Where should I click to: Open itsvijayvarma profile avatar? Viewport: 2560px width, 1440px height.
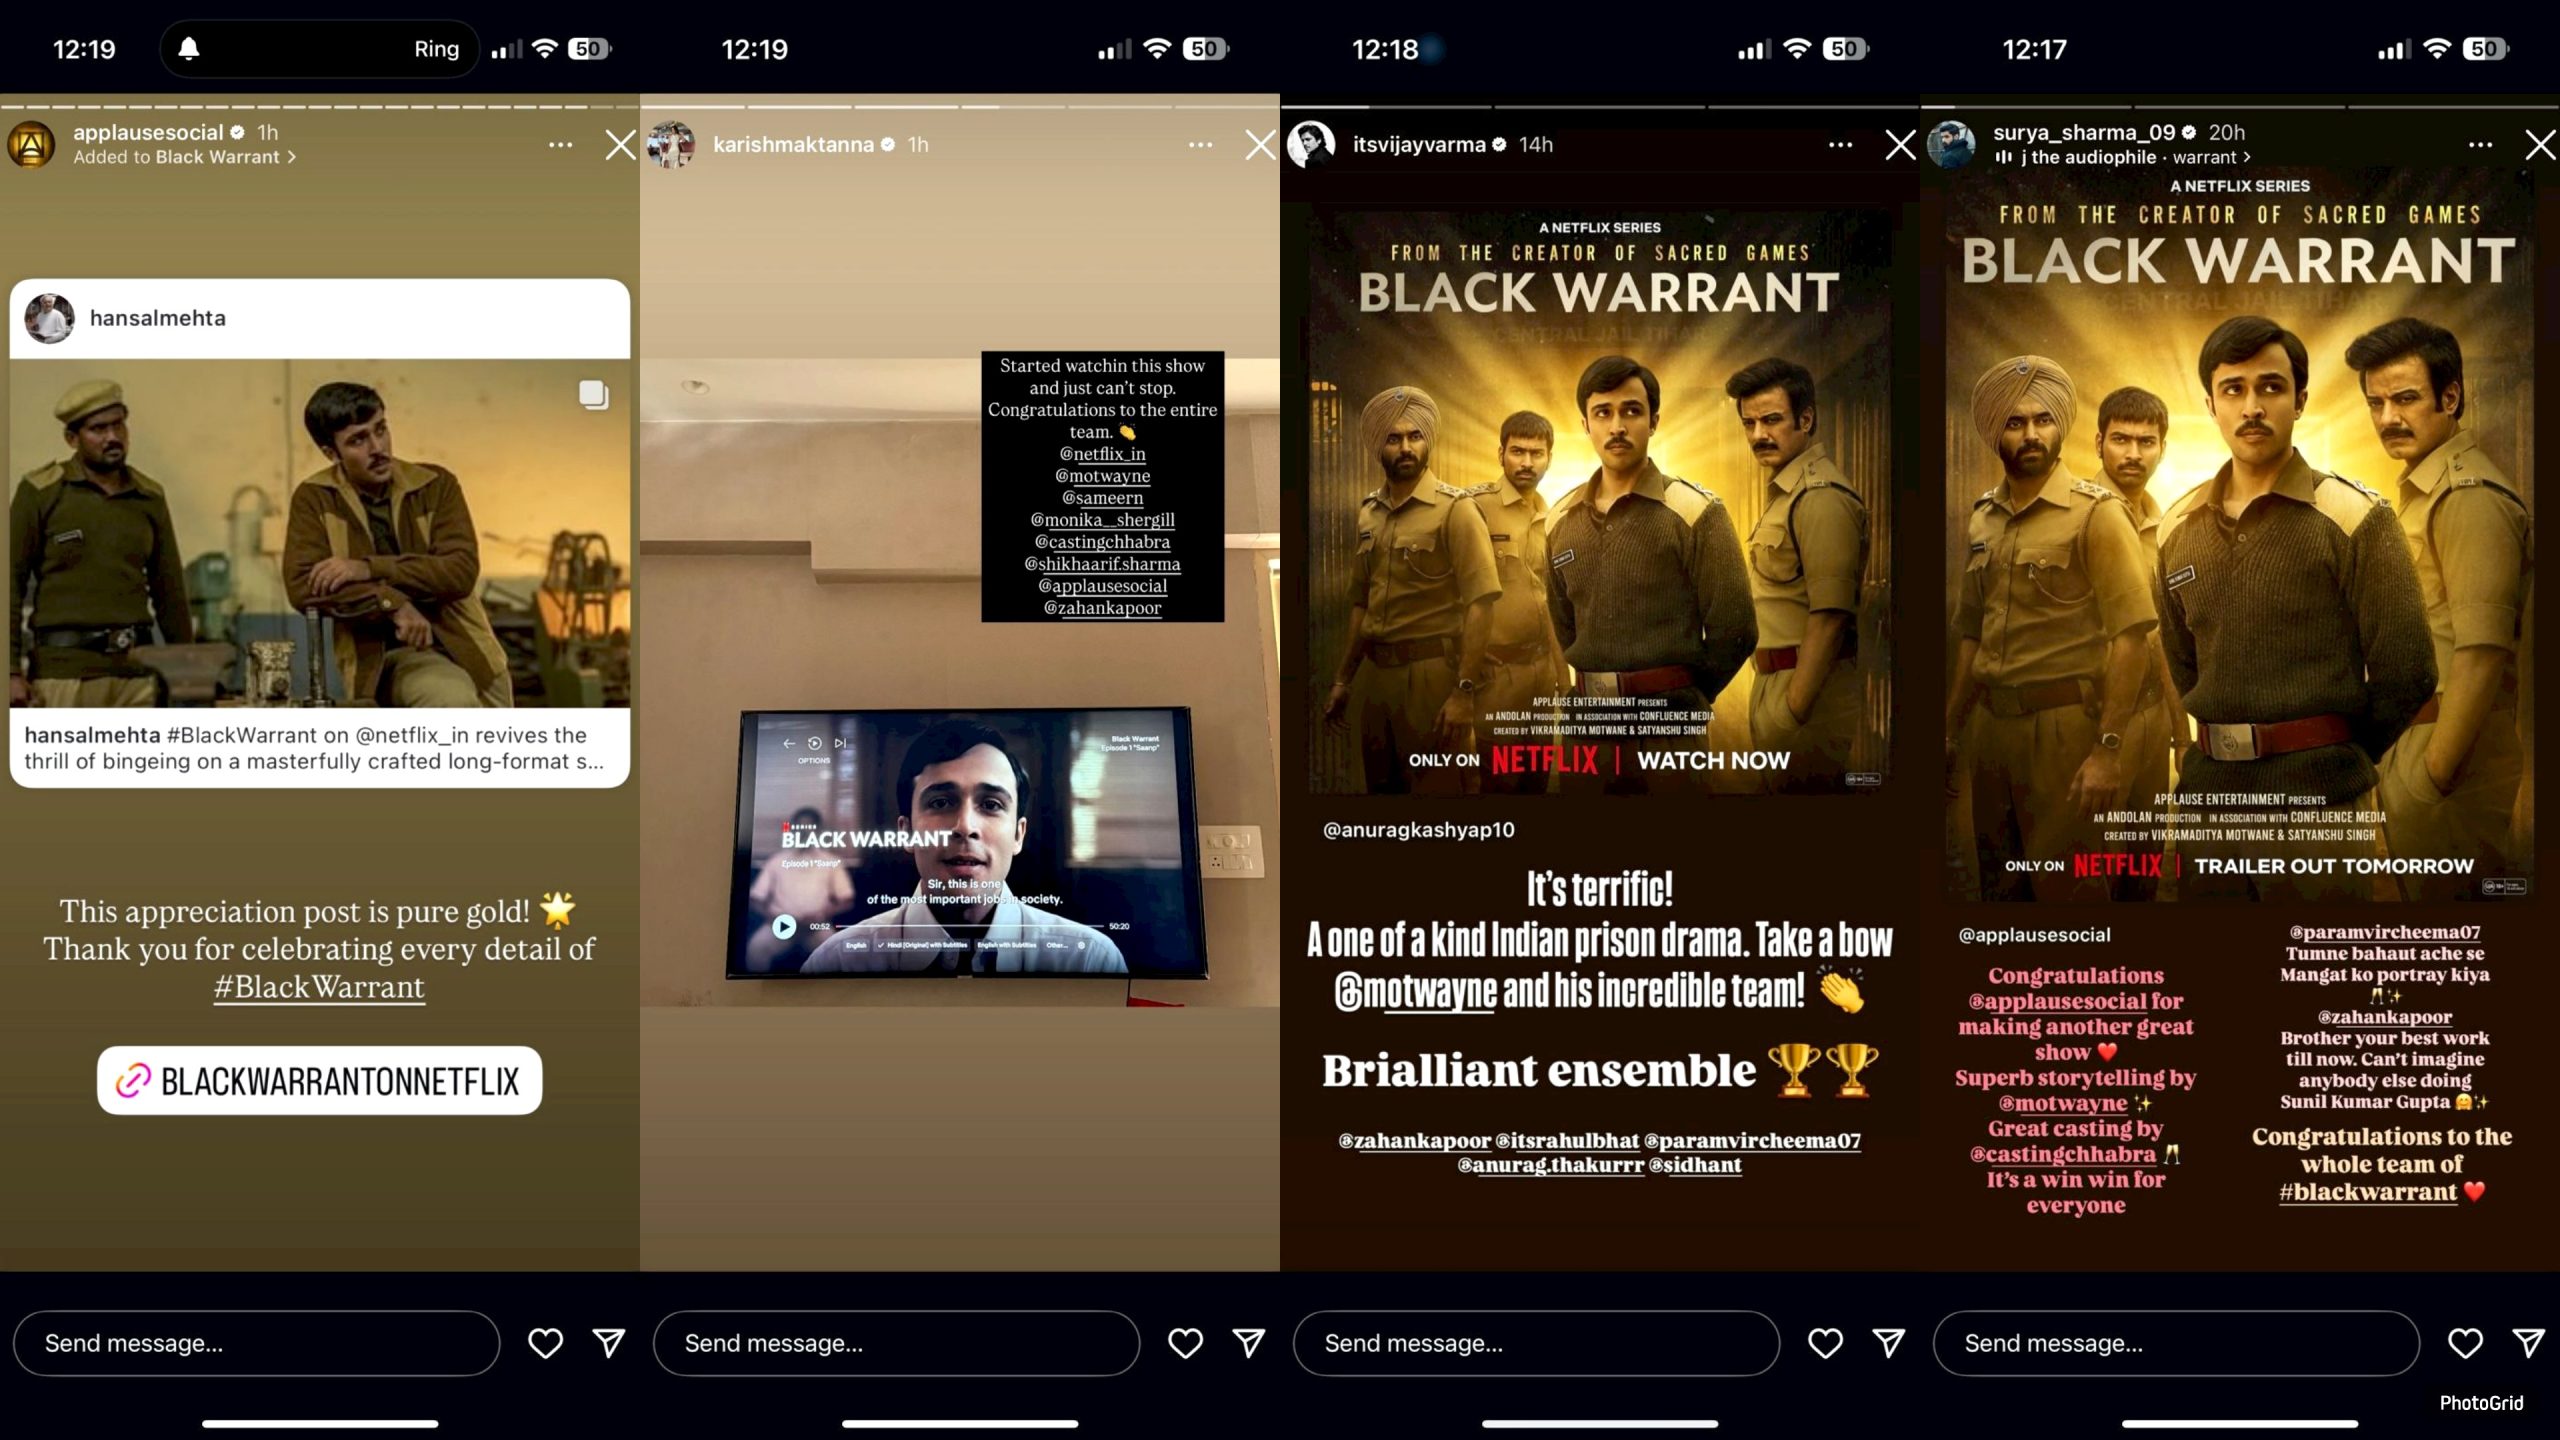coord(1311,145)
